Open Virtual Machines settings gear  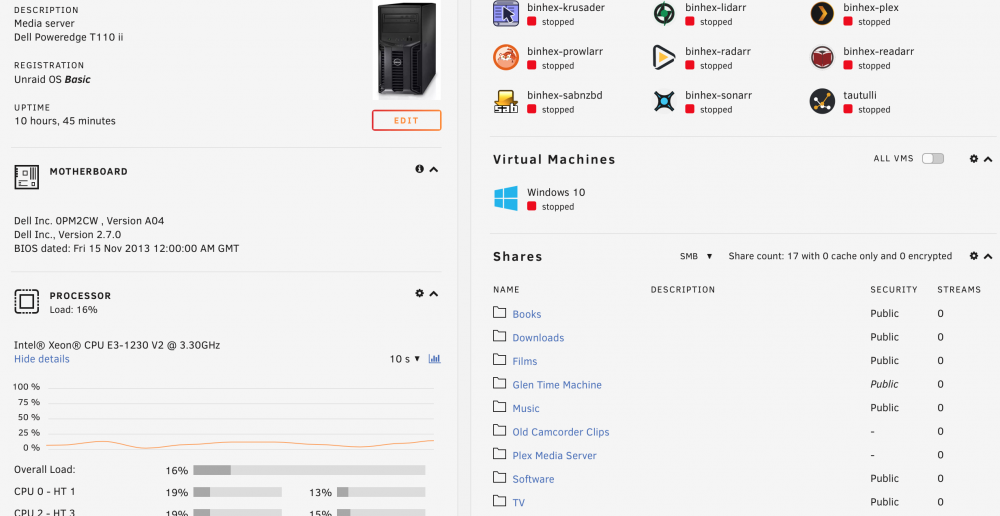point(974,159)
